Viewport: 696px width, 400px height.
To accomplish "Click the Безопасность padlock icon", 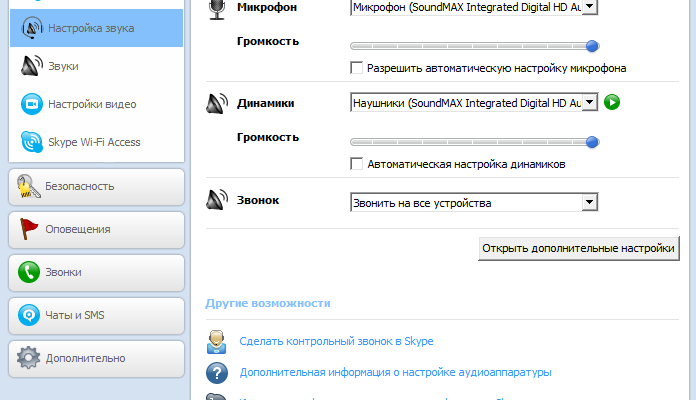I will (x=28, y=186).
